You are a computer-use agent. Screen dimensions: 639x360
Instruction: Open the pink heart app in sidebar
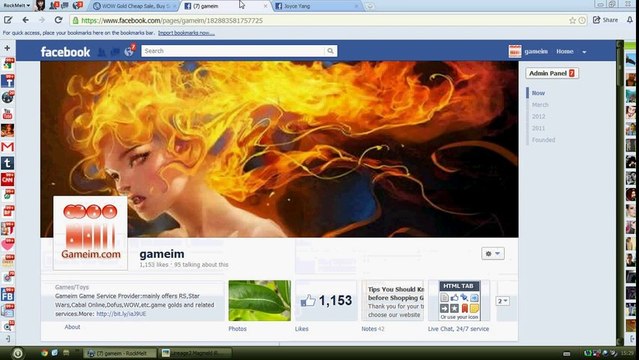(7, 245)
